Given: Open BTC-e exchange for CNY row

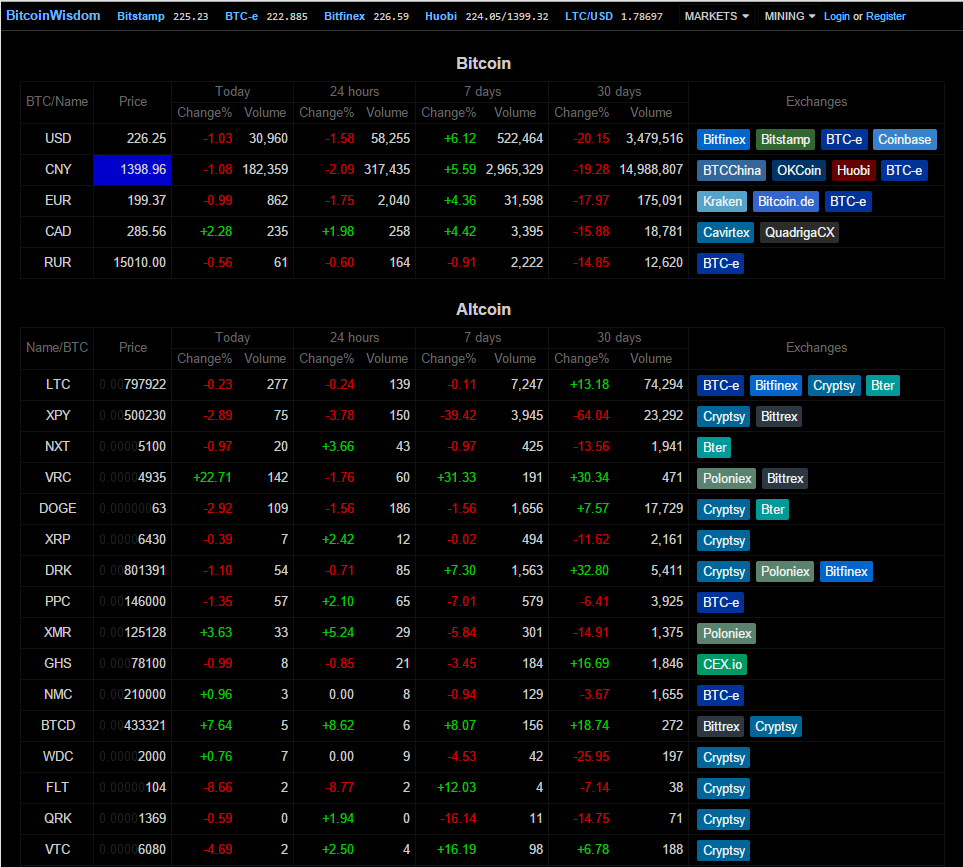Looking at the screenshot, I should 903,170.
